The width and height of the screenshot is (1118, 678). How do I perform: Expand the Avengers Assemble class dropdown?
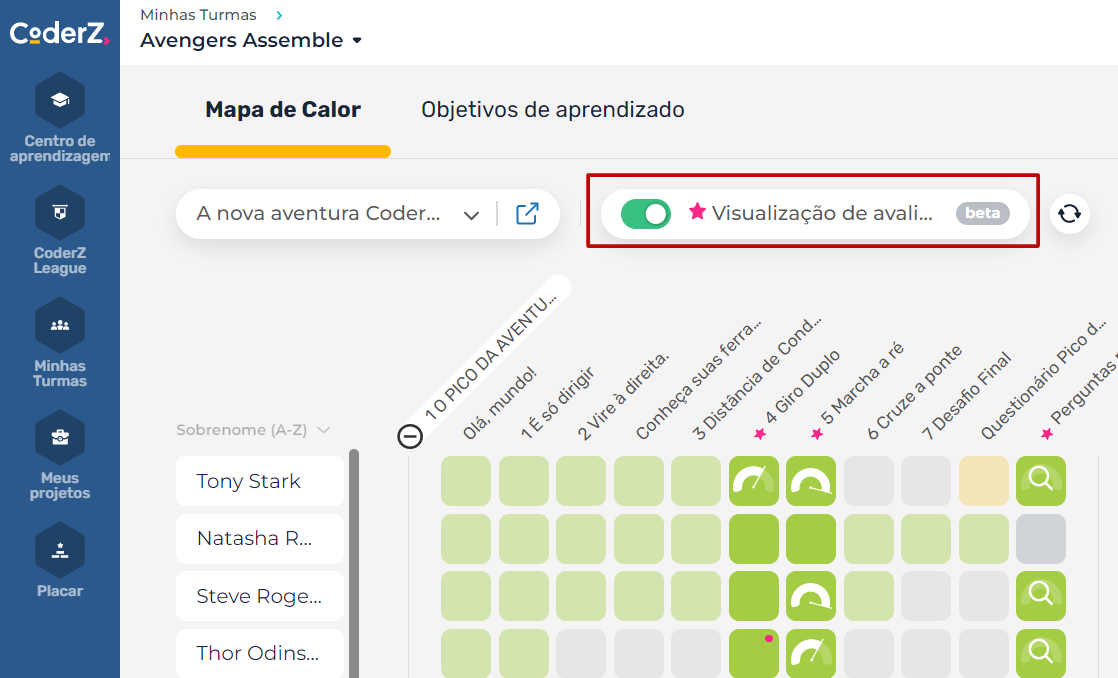click(x=357, y=41)
